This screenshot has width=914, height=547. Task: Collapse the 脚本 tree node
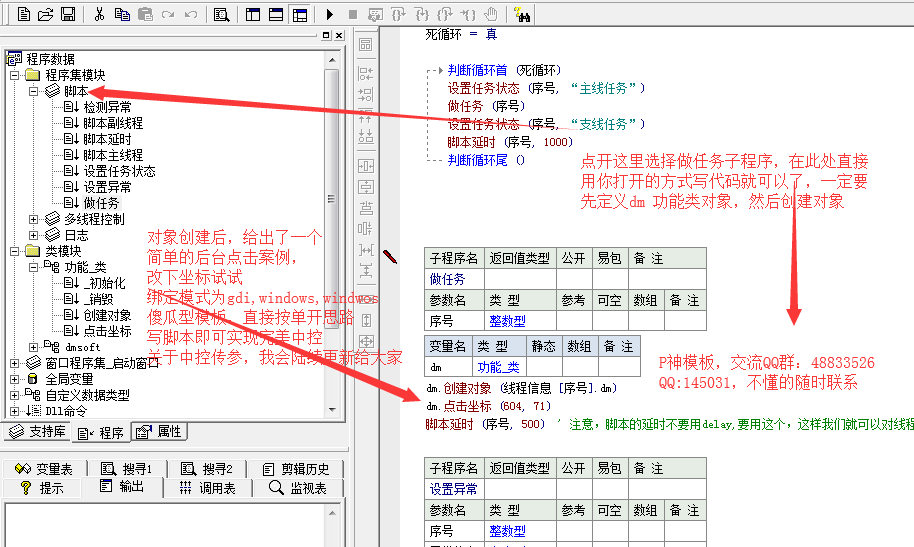[x=33, y=91]
